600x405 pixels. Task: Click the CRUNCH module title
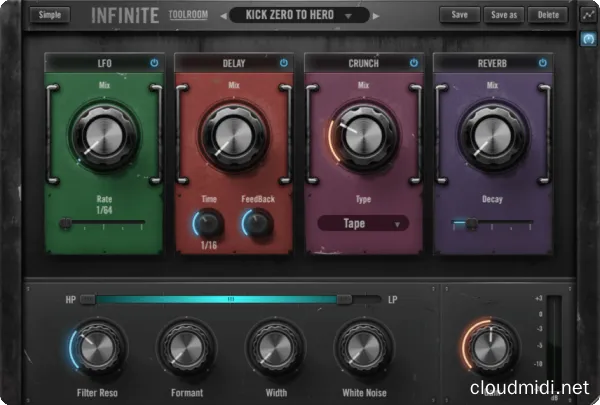coord(364,63)
